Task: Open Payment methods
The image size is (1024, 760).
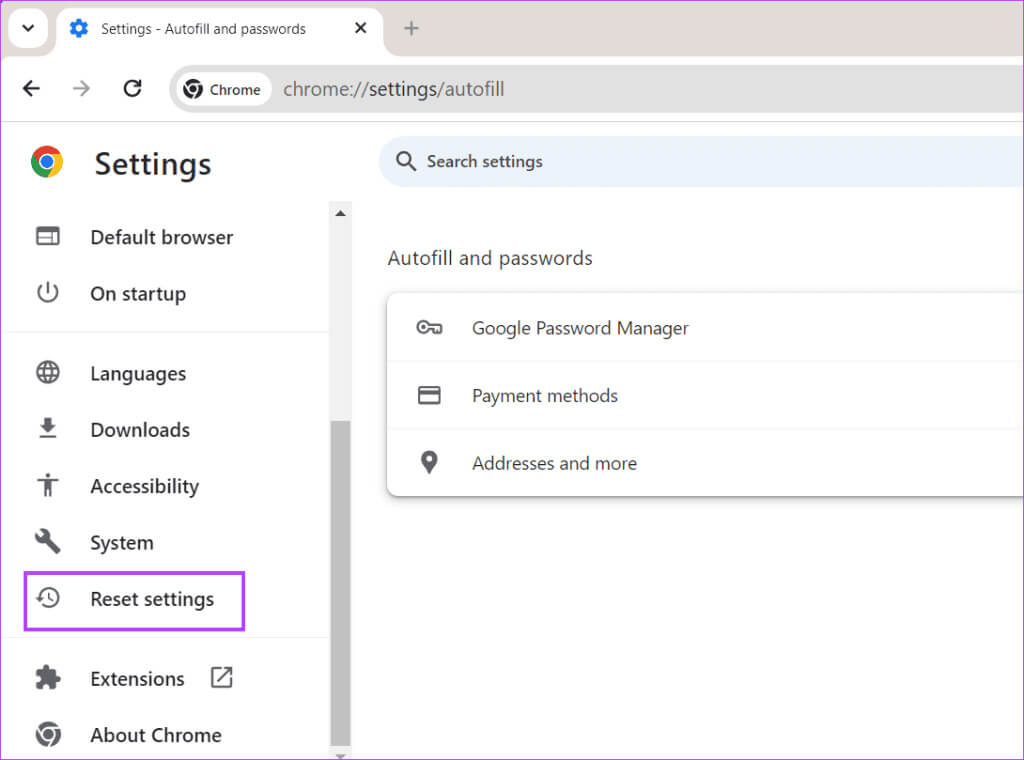Action: tap(705, 395)
